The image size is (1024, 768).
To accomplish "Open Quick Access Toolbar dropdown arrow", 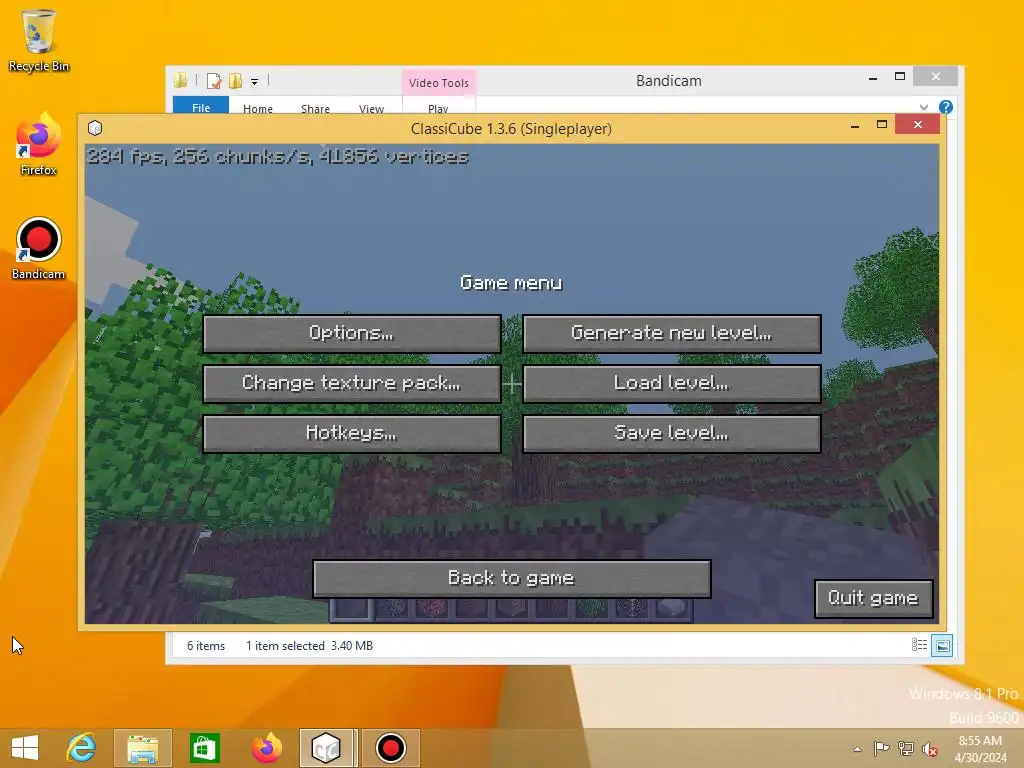I will (255, 82).
